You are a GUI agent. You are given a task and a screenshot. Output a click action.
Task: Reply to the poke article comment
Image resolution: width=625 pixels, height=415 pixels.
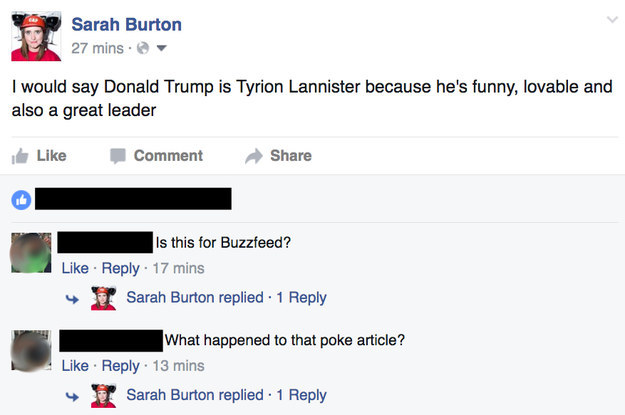coord(121,366)
